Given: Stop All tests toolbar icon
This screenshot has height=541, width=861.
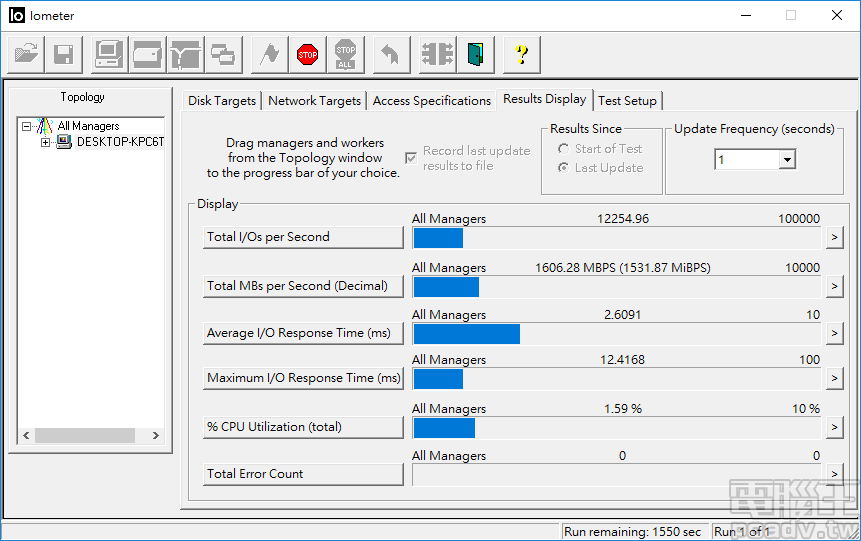Looking at the screenshot, I should 345,54.
